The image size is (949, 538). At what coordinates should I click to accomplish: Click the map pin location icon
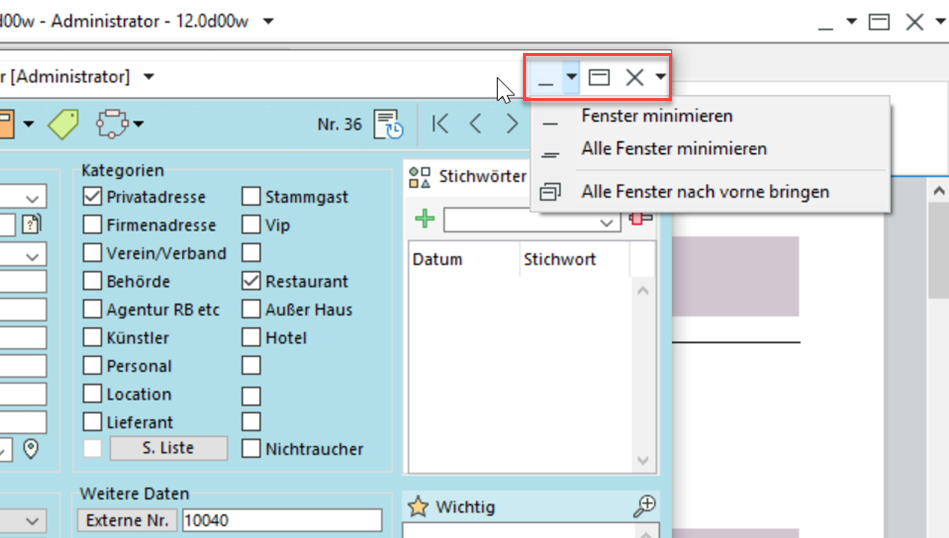pos(31,449)
